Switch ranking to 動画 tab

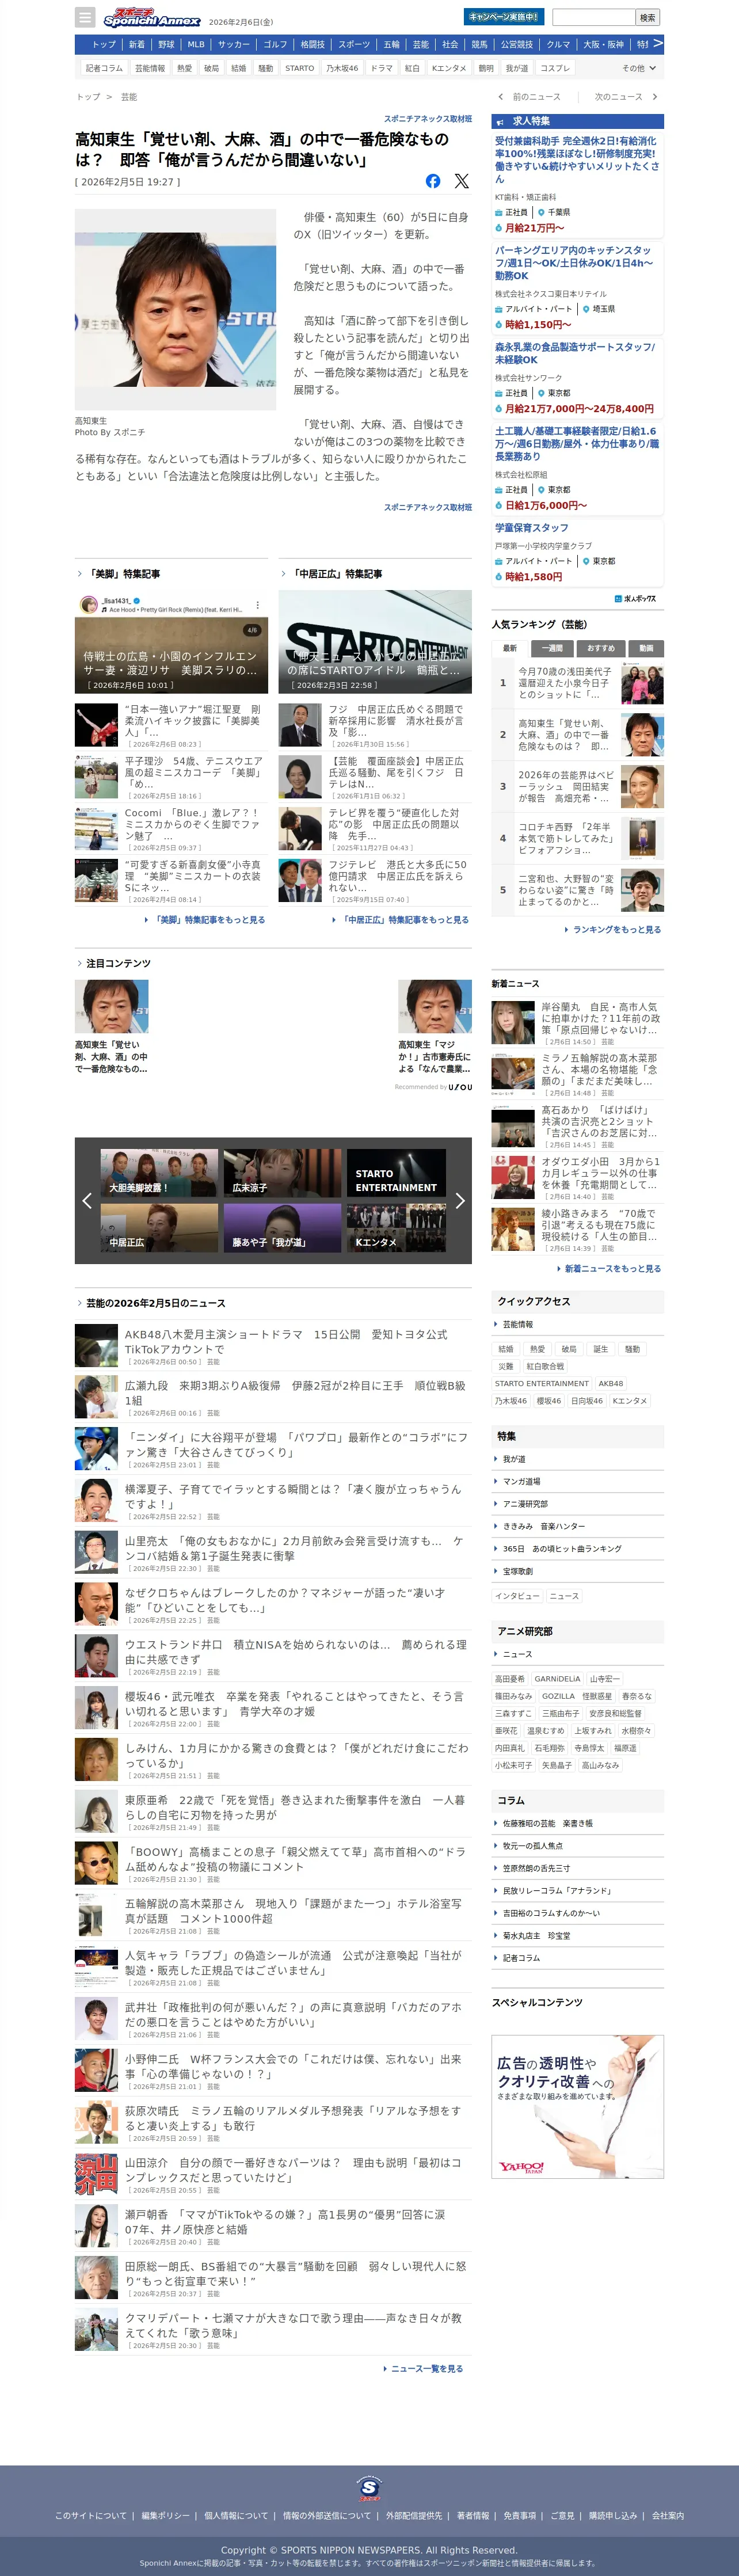click(646, 648)
